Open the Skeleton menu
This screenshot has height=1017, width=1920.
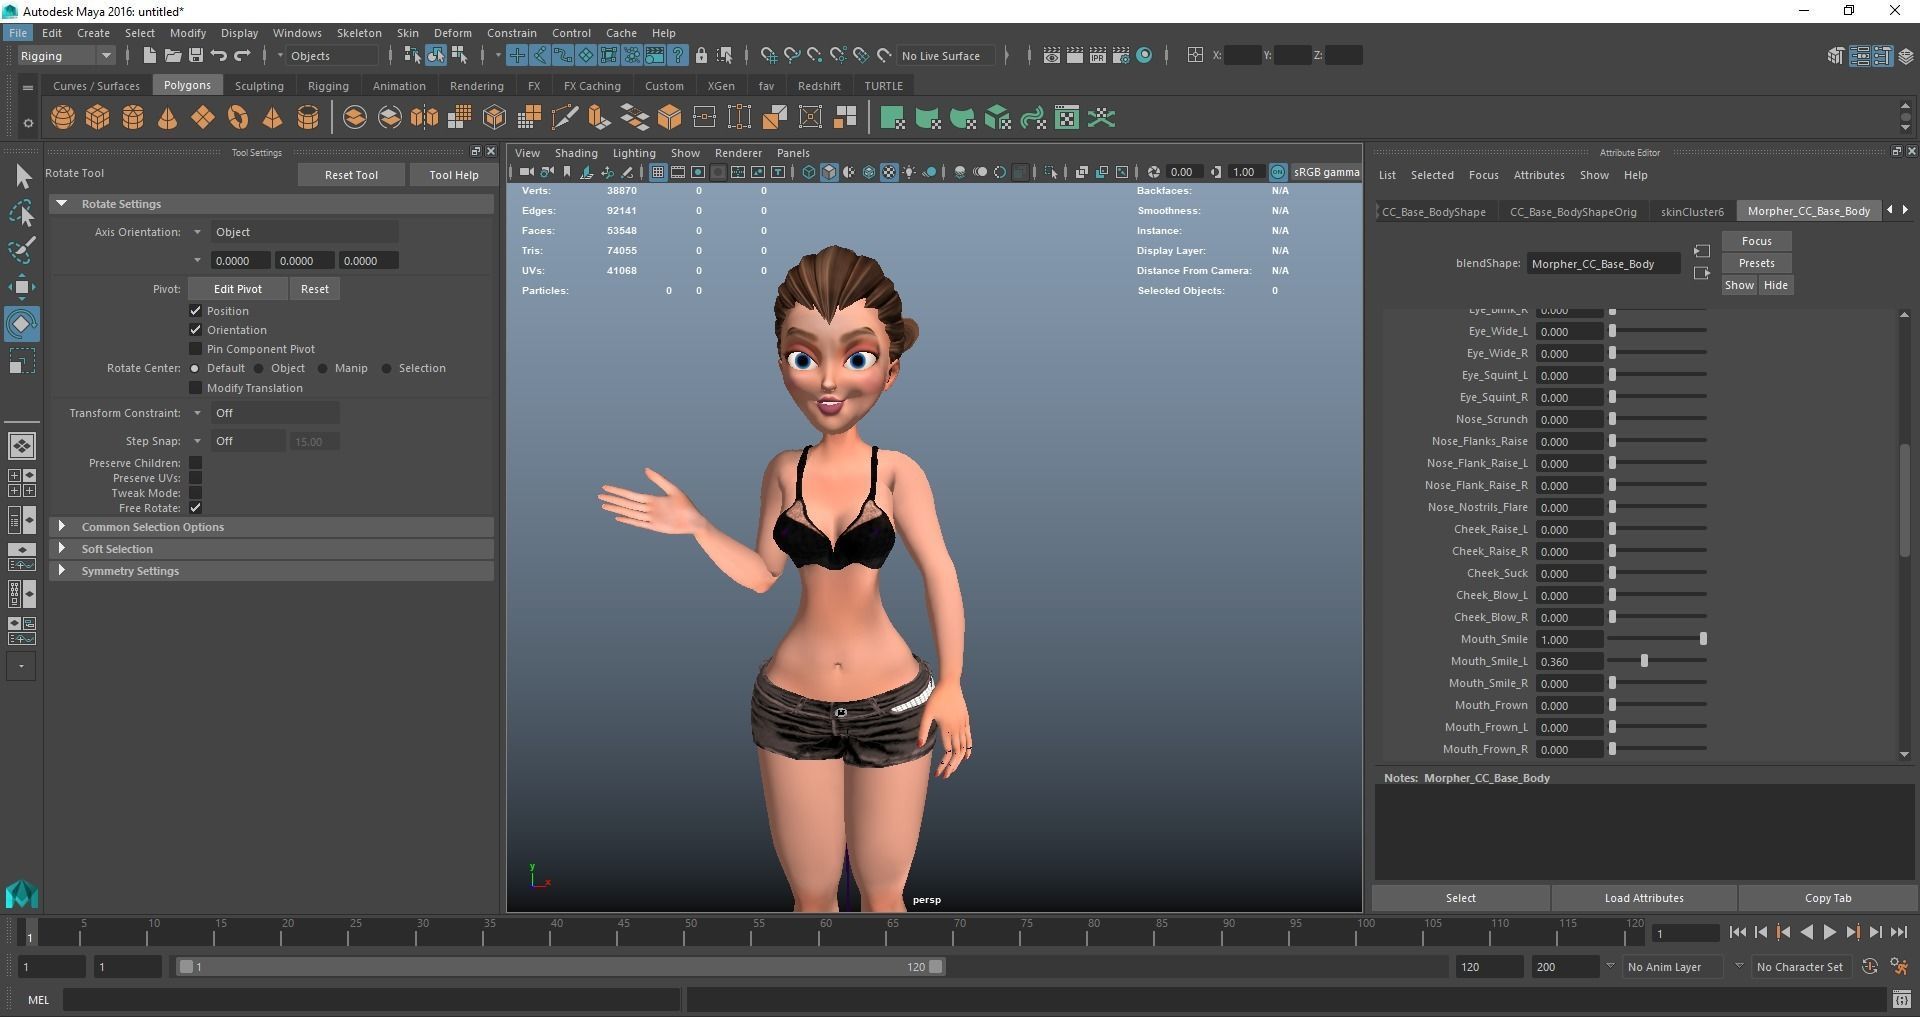[358, 33]
